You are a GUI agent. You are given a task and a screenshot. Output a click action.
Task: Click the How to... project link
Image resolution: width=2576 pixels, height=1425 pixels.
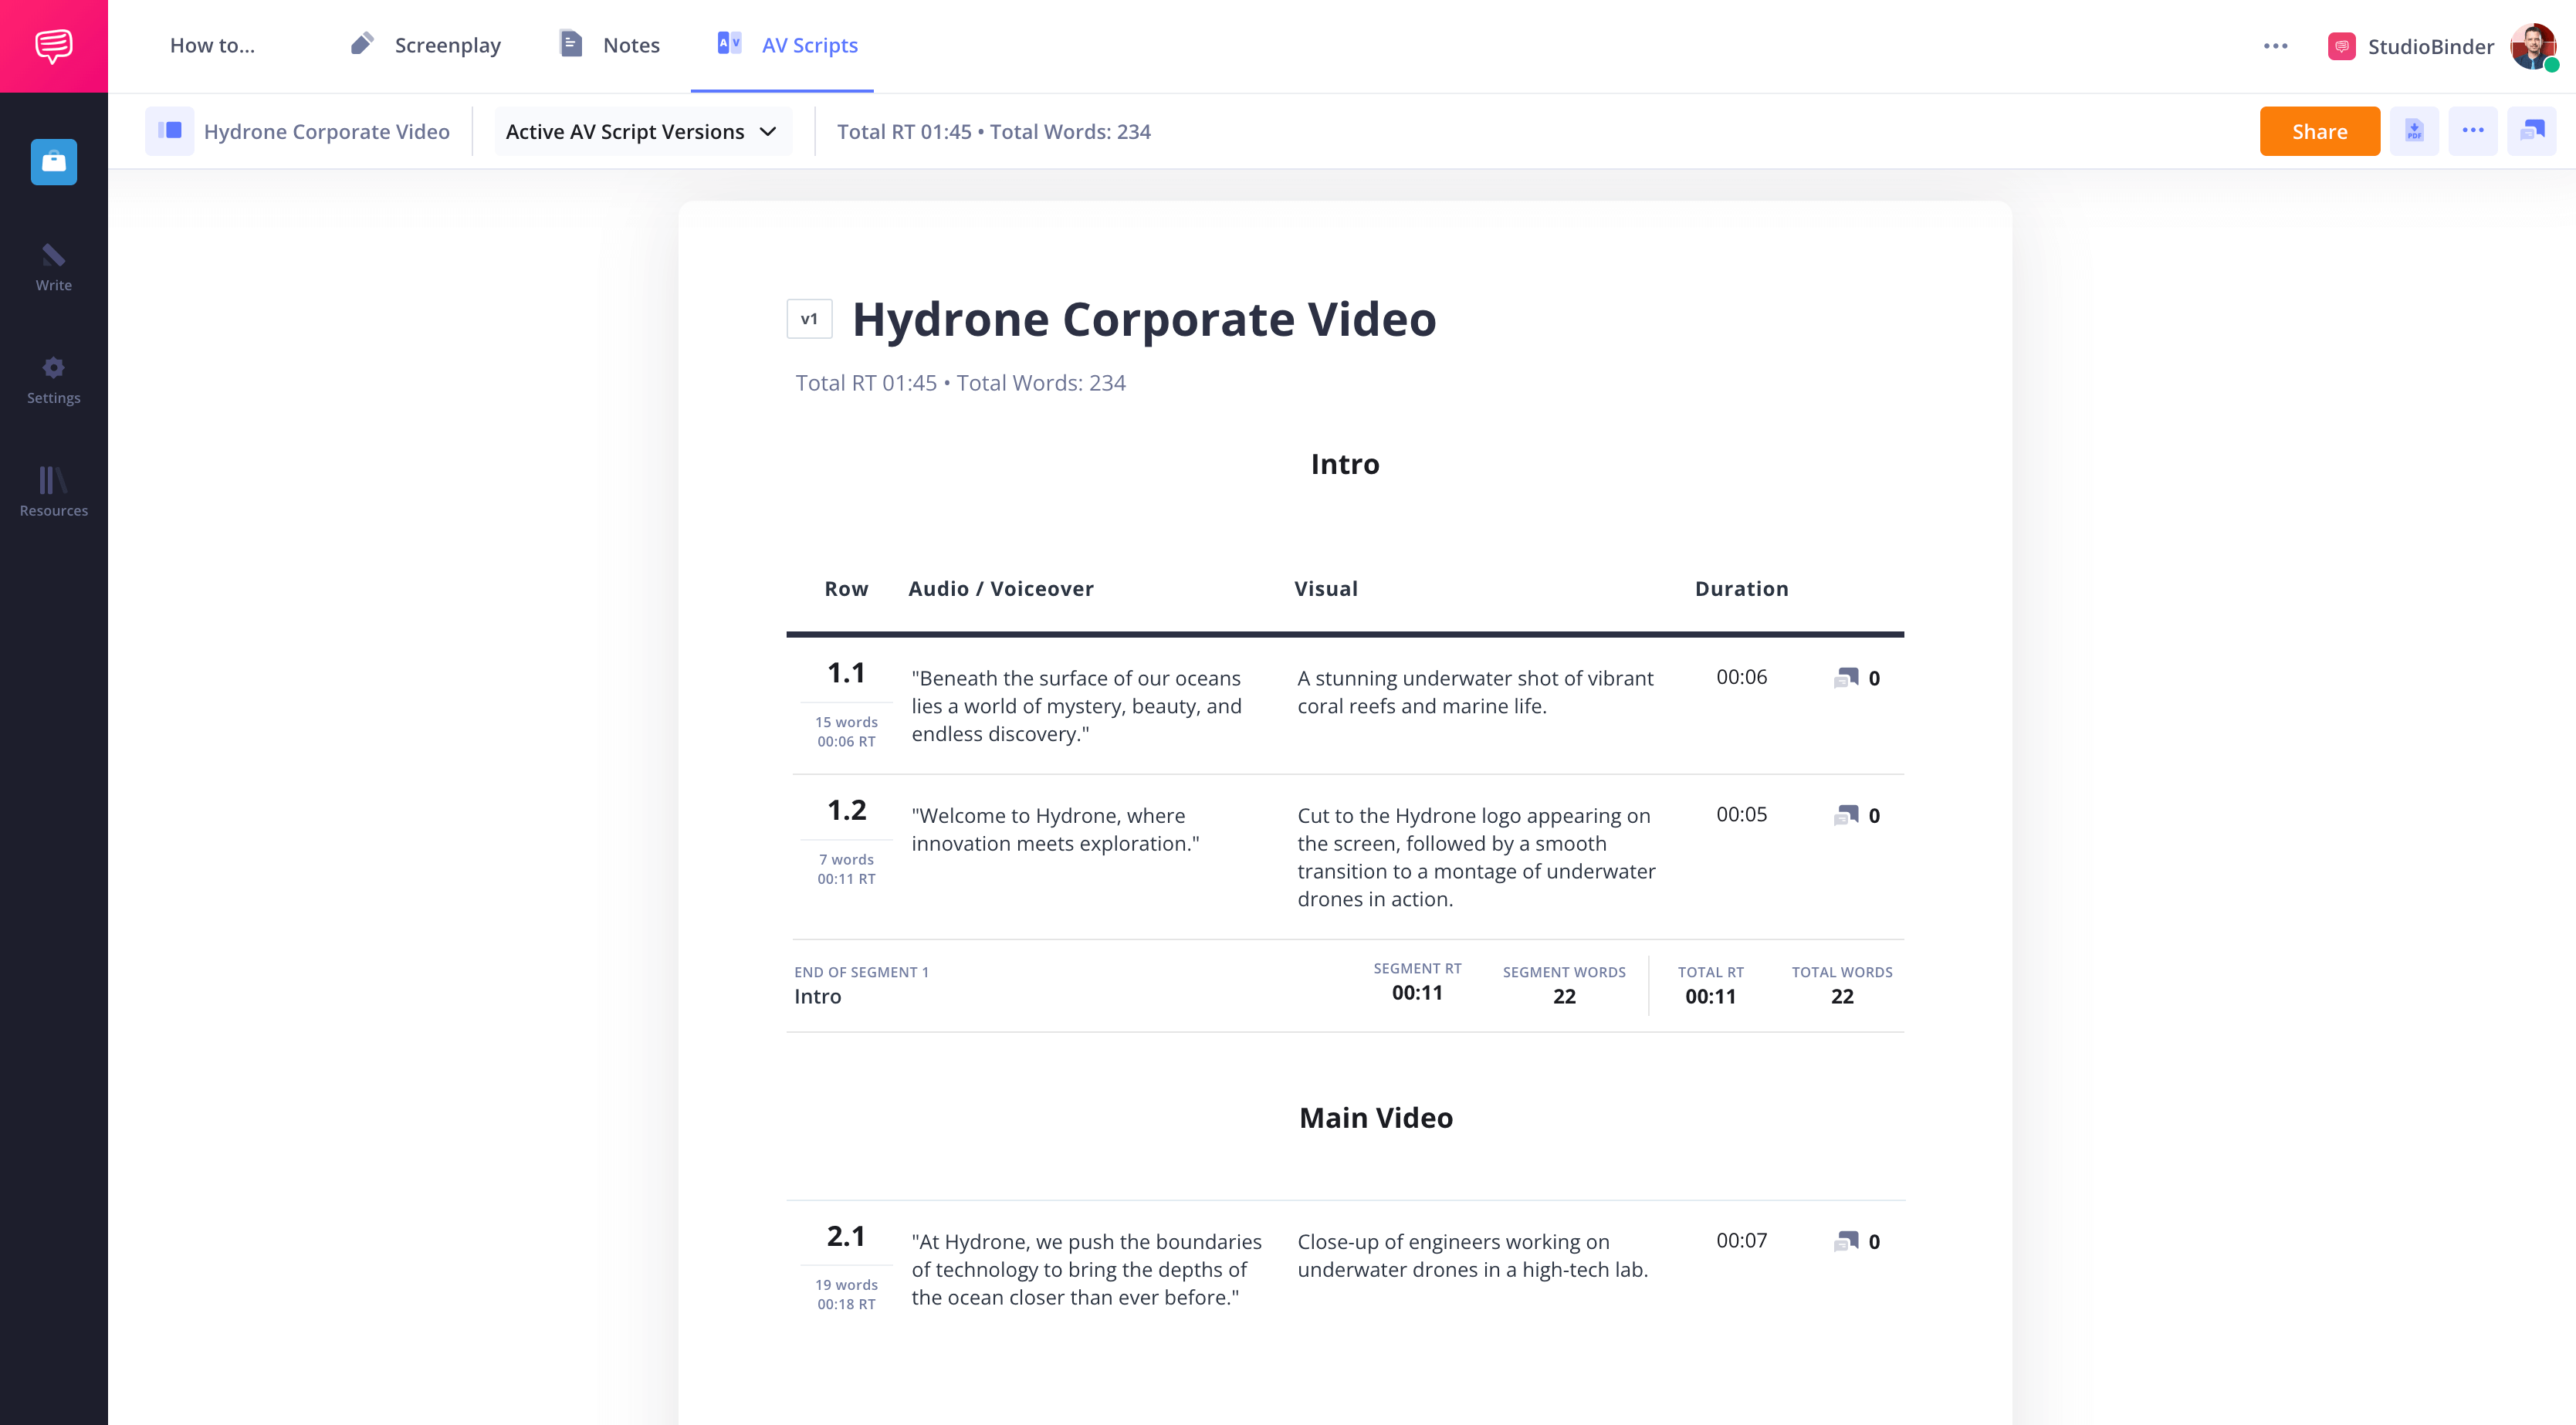pyautogui.click(x=212, y=45)
